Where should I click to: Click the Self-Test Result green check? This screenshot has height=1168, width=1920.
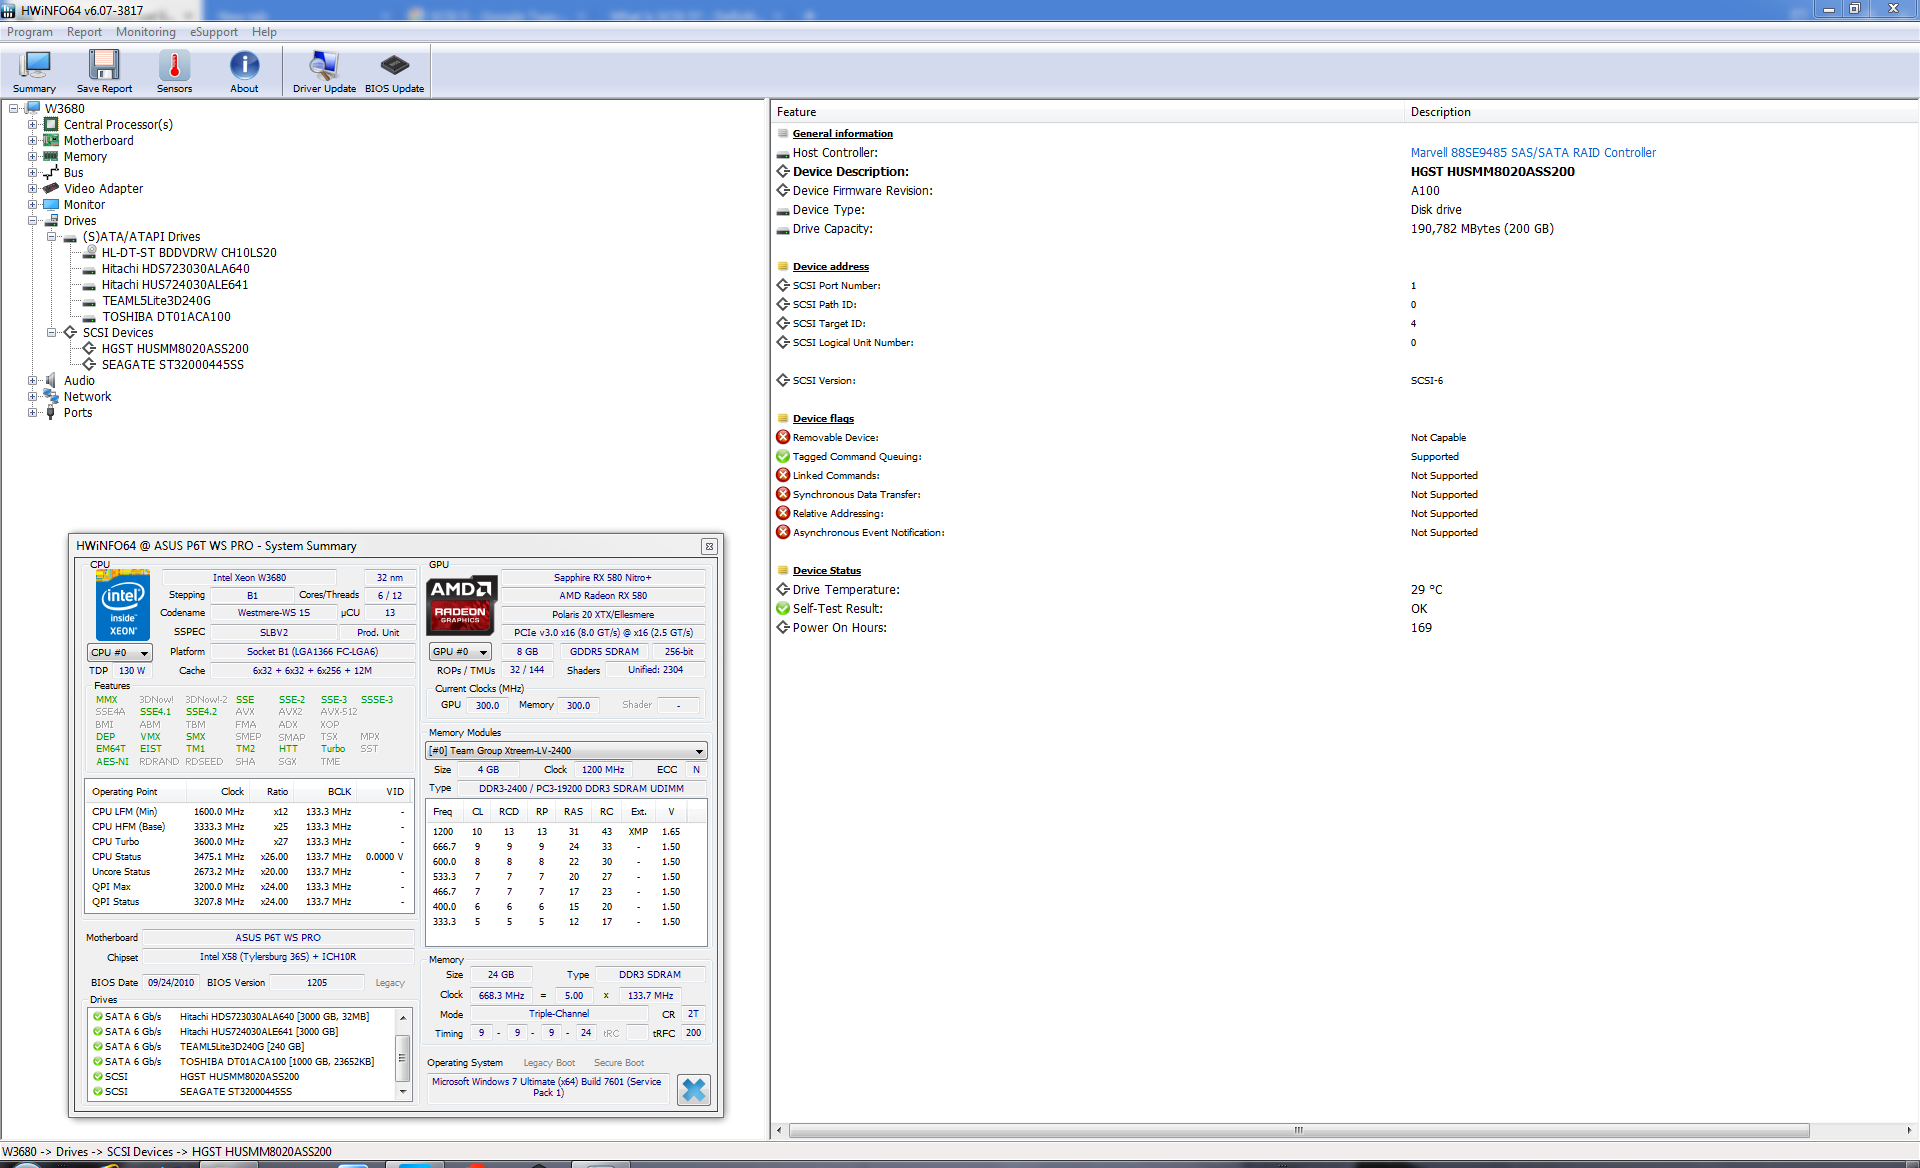[x=783, y=609]
